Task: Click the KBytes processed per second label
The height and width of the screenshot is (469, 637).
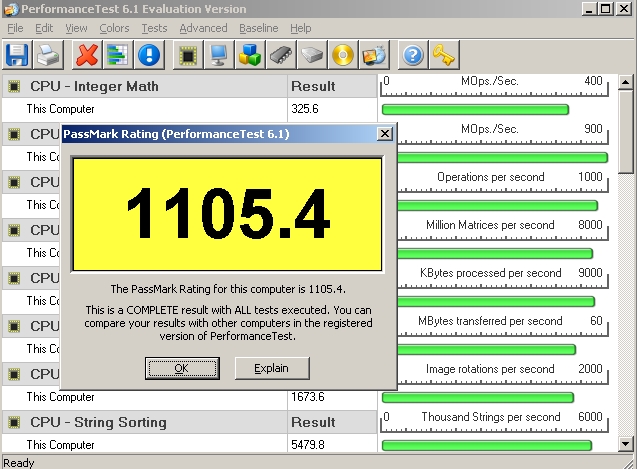Action: pyautogui.click(x=490, y=273)
